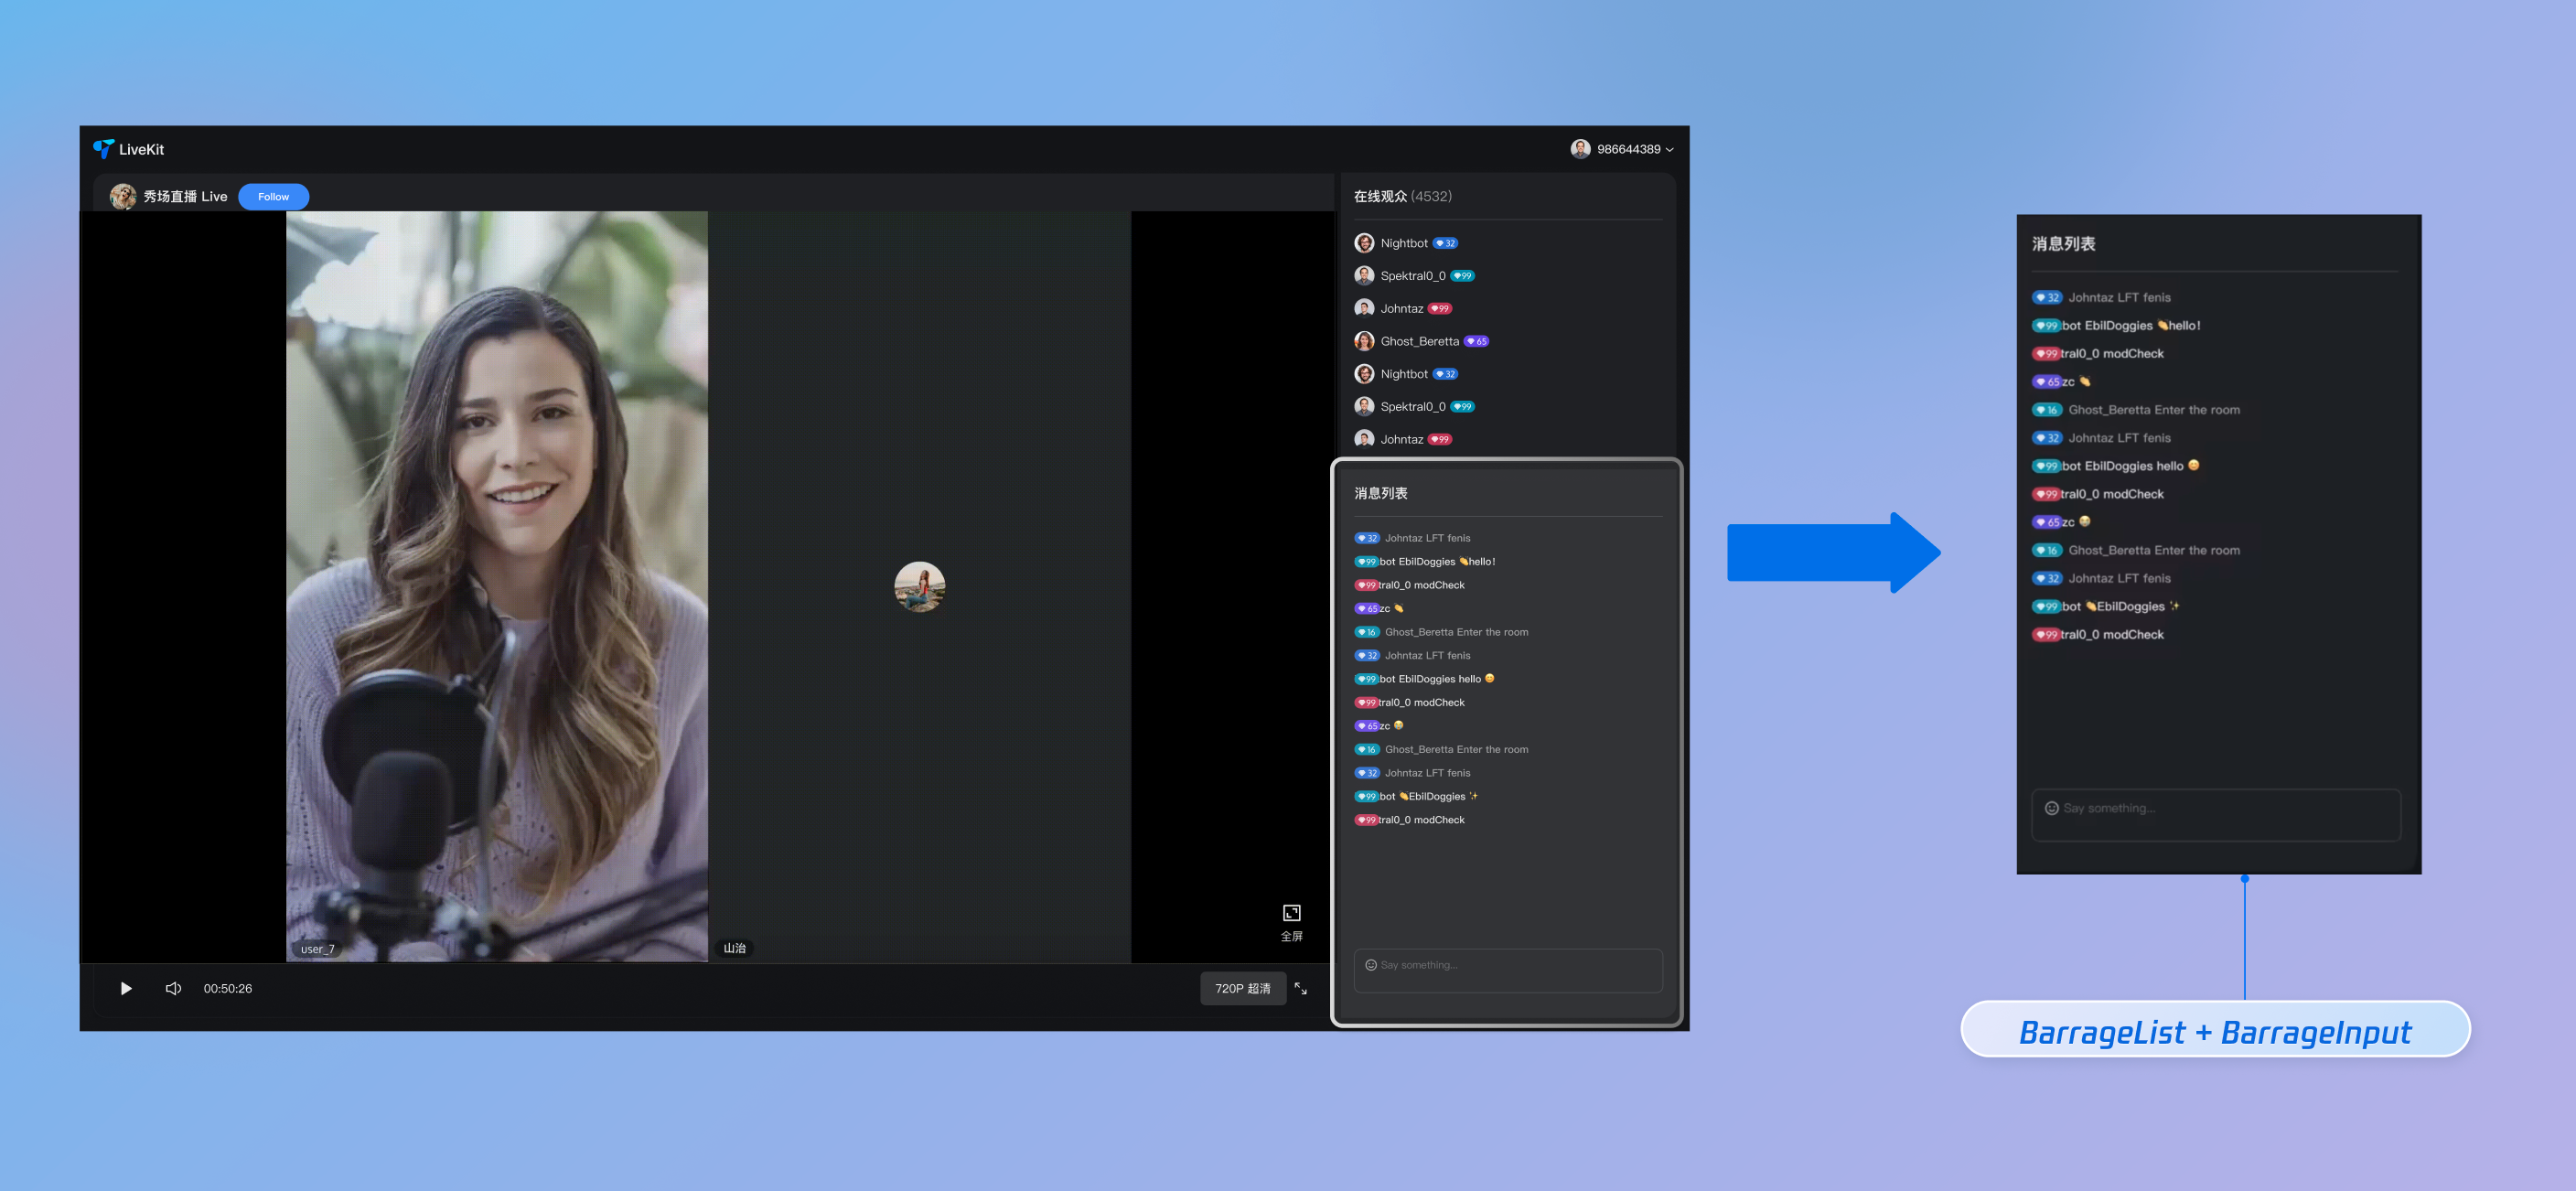This screenshot has height=1191, width=2576.
Task: Mute the stream with the speaker icon
Action: pos(173,988)
